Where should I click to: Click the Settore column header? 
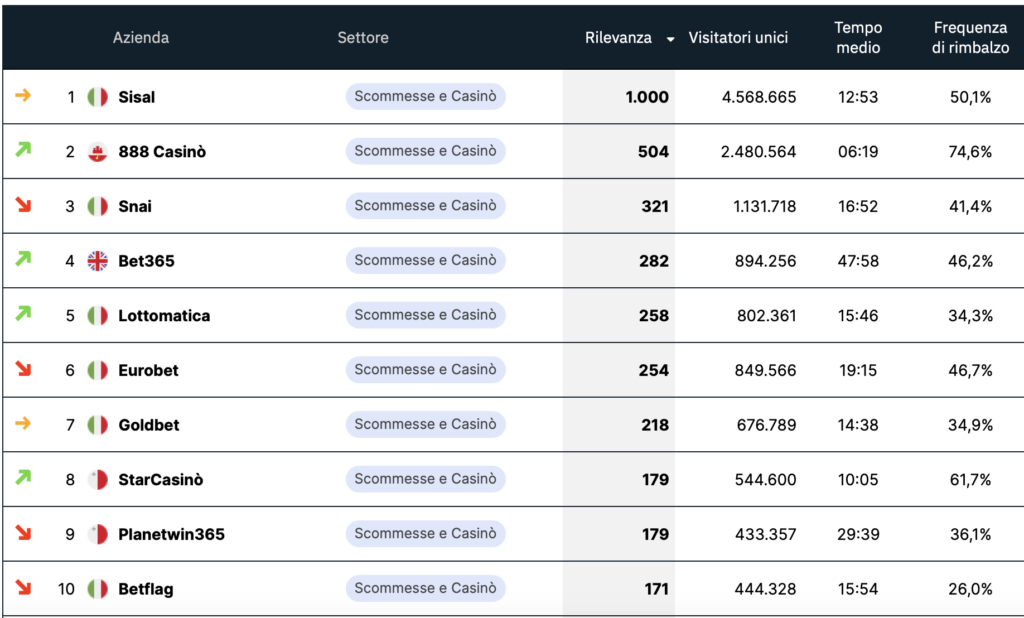pyautogui.click(x=362, y=38)
